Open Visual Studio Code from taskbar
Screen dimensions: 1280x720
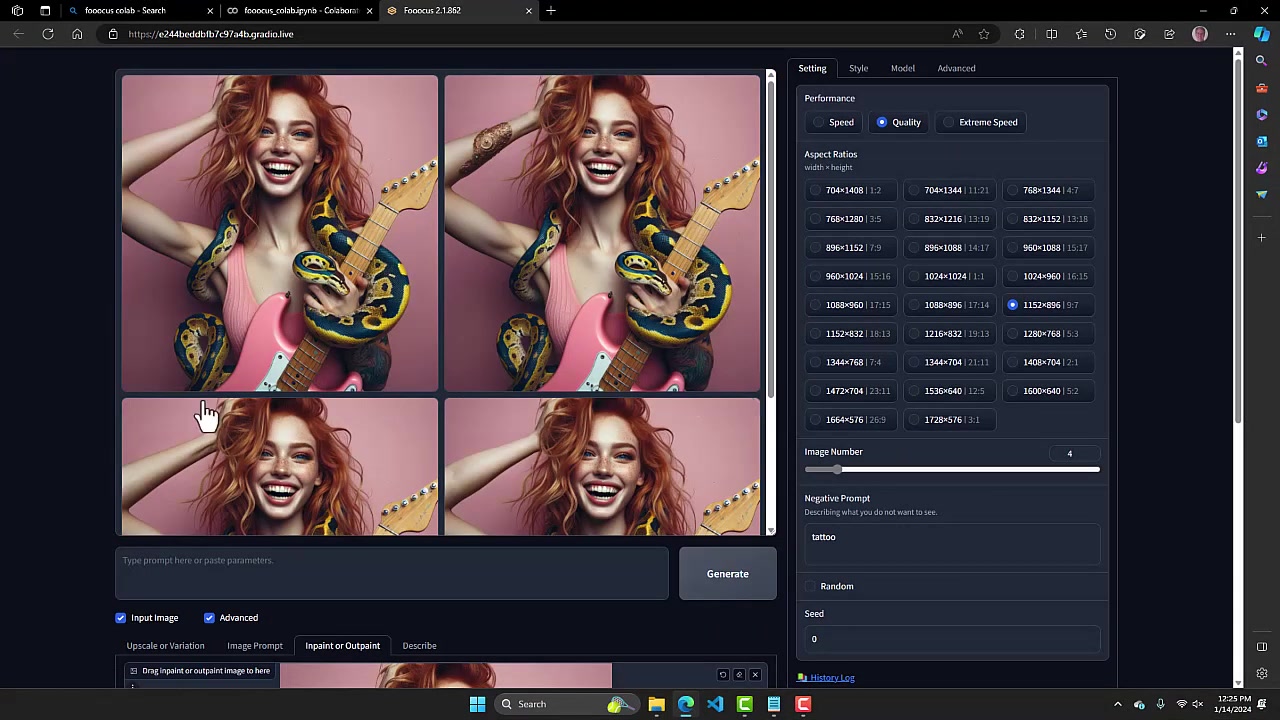(x=715, y=704)
